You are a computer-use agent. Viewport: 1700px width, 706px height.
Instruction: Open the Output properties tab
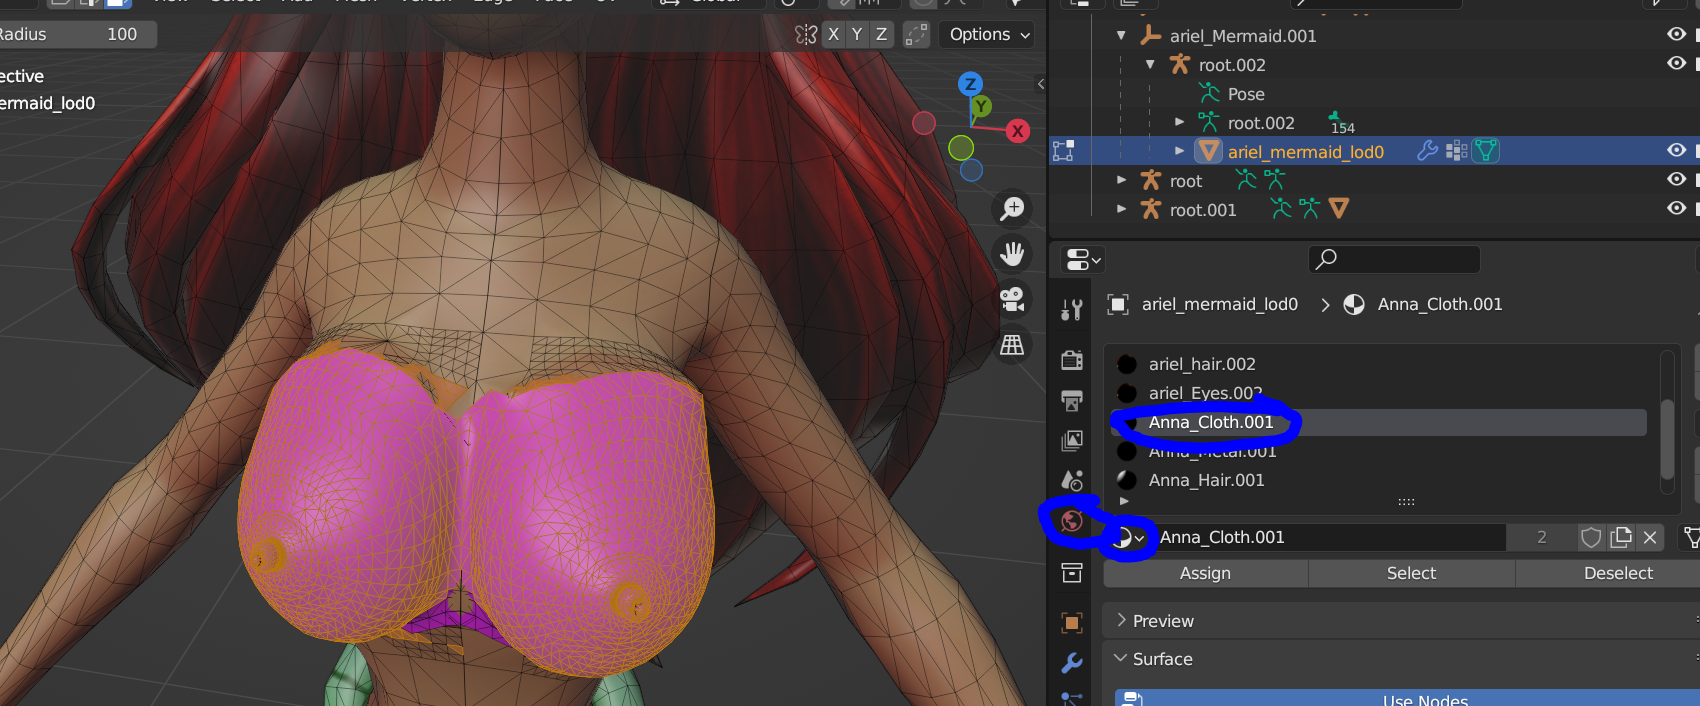click(1072, 400)
